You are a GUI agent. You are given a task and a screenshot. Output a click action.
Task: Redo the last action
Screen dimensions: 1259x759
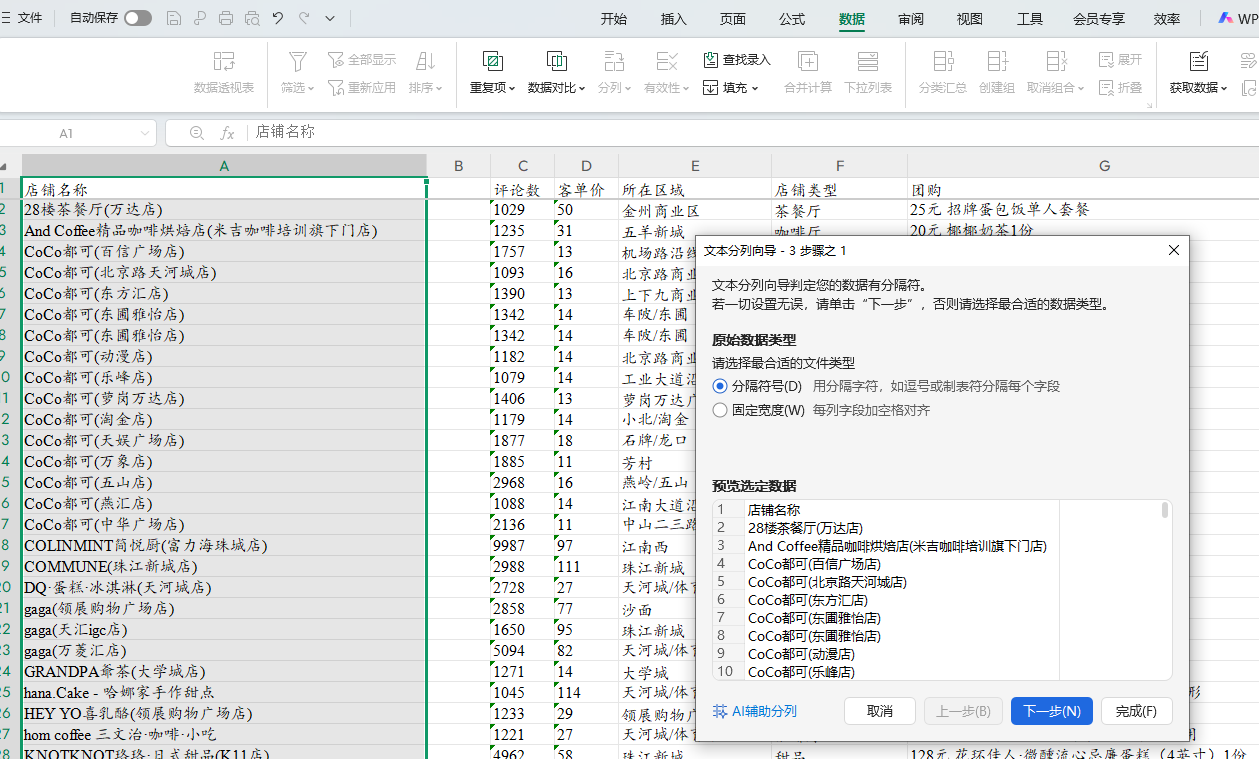304,18
